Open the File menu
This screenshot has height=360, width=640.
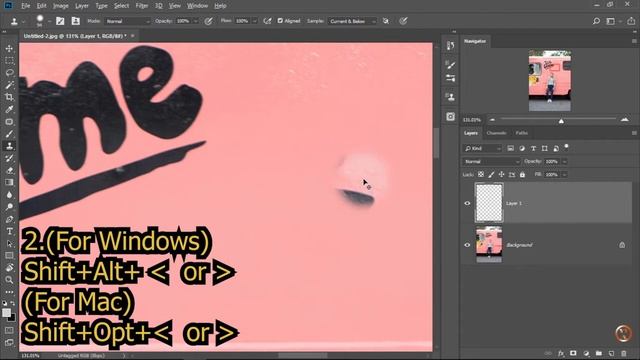point(25,6)
